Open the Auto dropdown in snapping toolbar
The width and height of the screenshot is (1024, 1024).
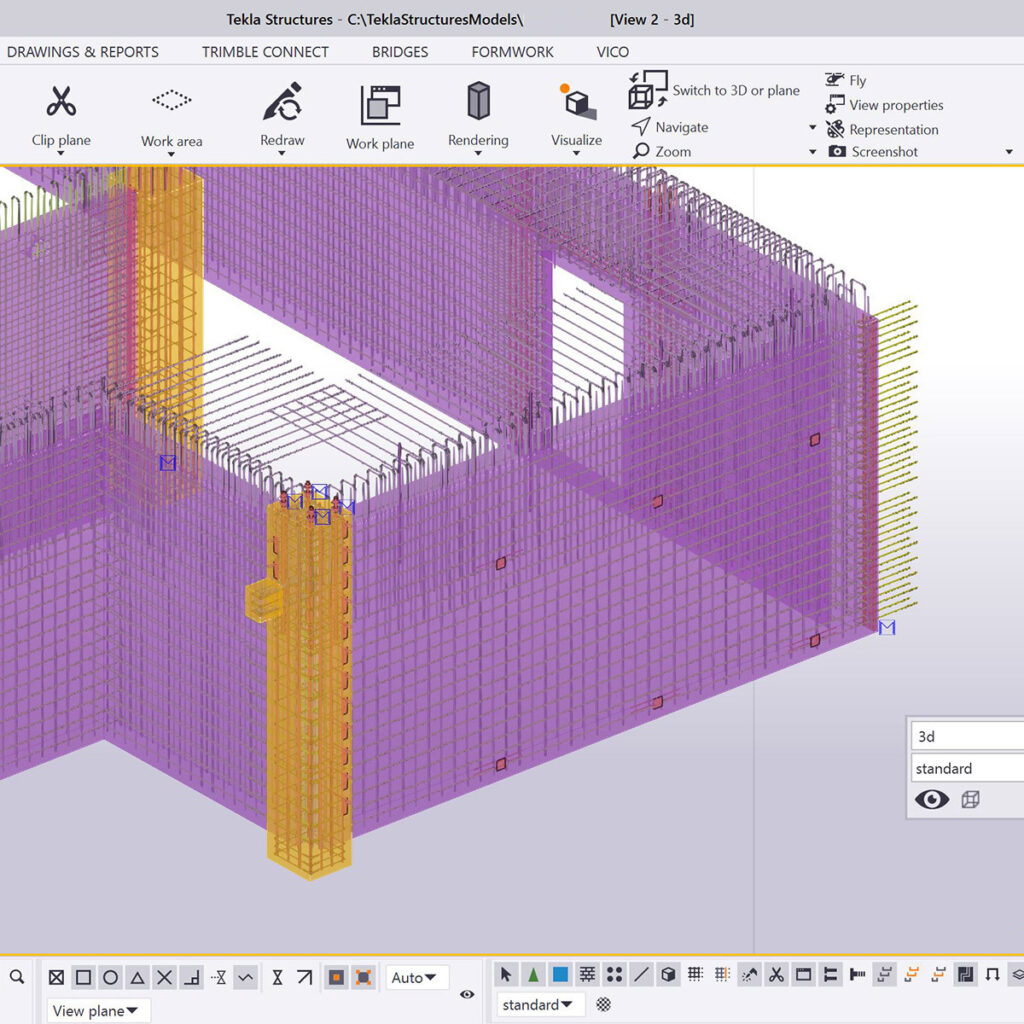click(417, 977)
